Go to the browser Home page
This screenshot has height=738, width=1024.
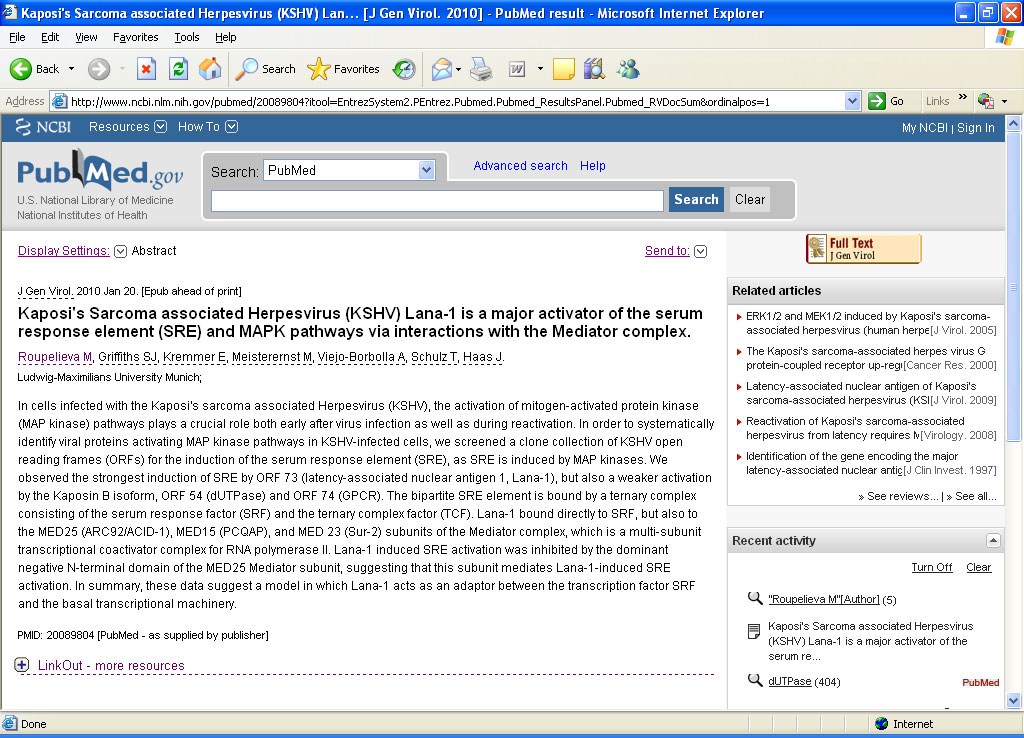pos(210,69)
